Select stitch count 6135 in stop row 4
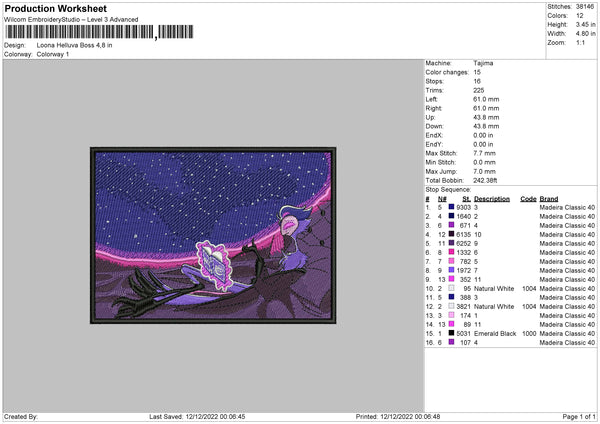This screenshot has height=424, width=600. click(x=463, y=235)
